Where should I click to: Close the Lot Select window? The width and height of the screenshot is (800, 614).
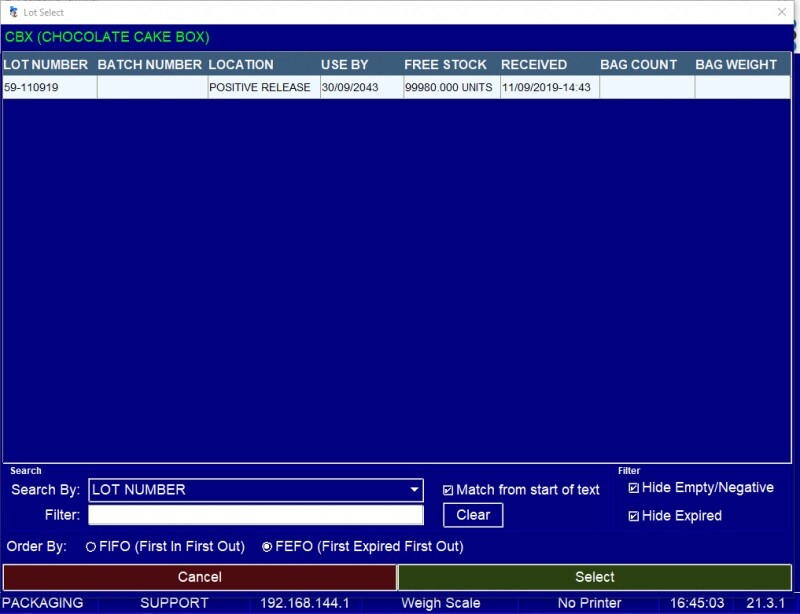781,12
